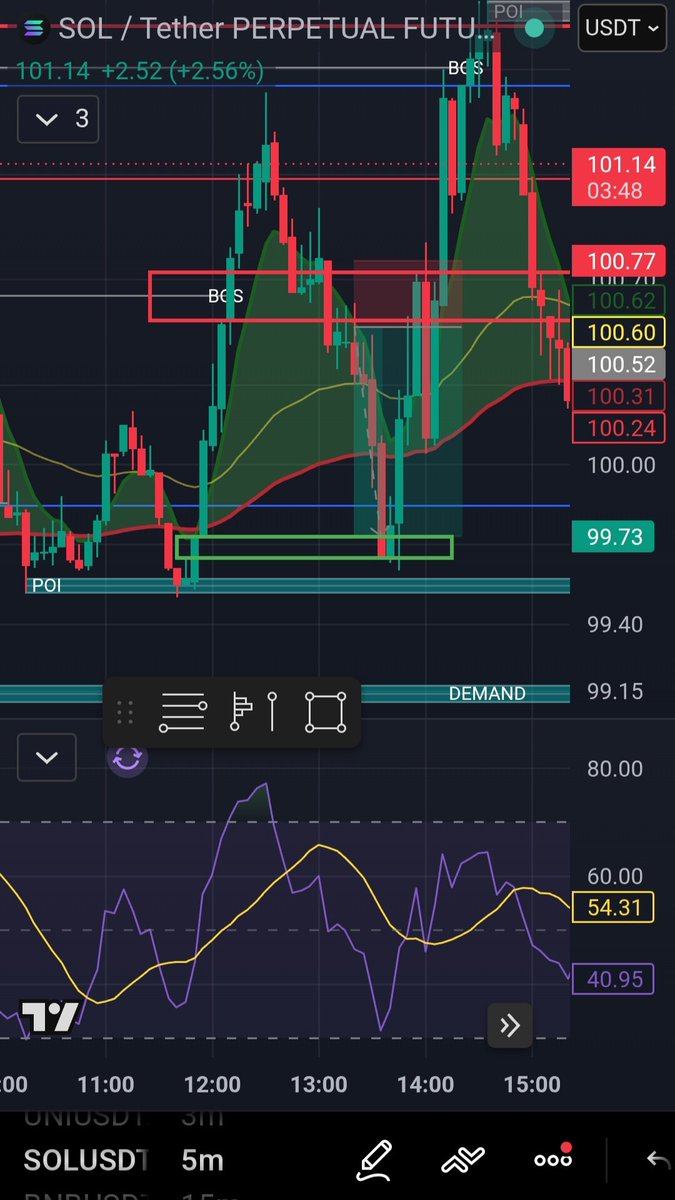Select the purple RSI value 40.95
The height and width of the screenshot is (1200, 675).
pos(613,979)
